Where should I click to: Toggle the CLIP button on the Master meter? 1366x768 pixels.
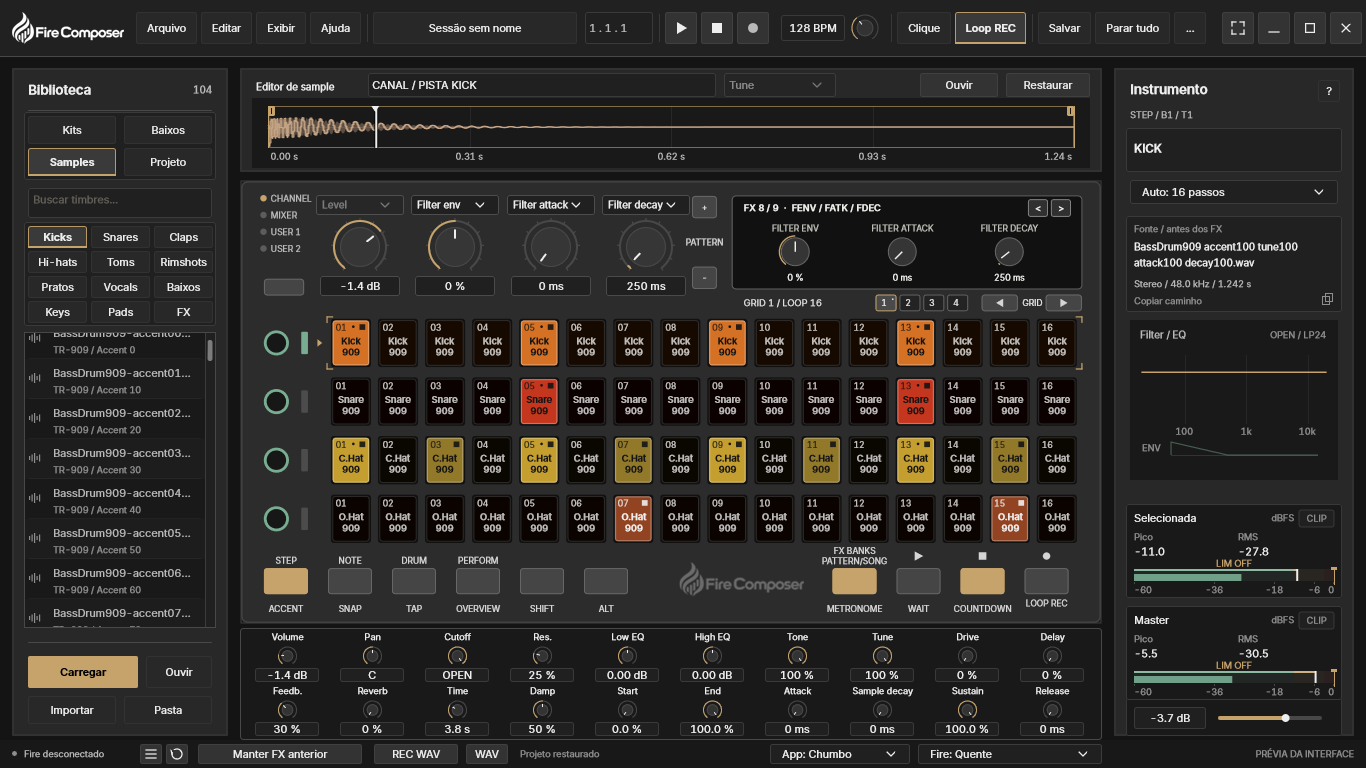coord(1316,620)
